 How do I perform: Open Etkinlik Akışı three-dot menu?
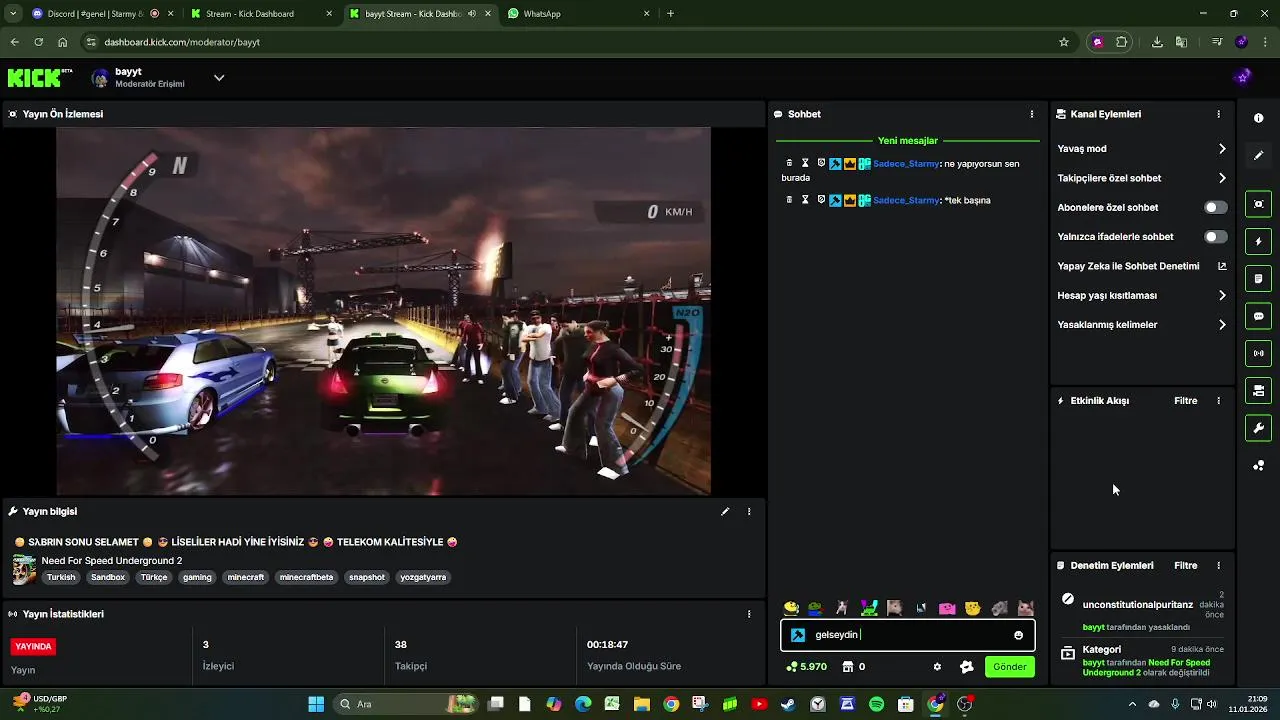pos(1218,401)
